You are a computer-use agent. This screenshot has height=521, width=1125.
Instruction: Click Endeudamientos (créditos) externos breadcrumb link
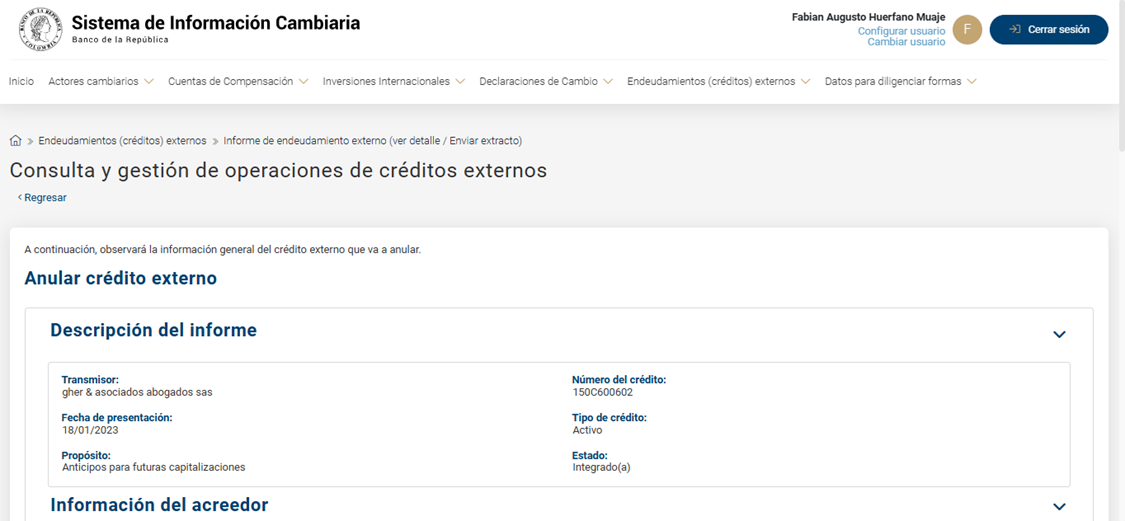point(122,141)
